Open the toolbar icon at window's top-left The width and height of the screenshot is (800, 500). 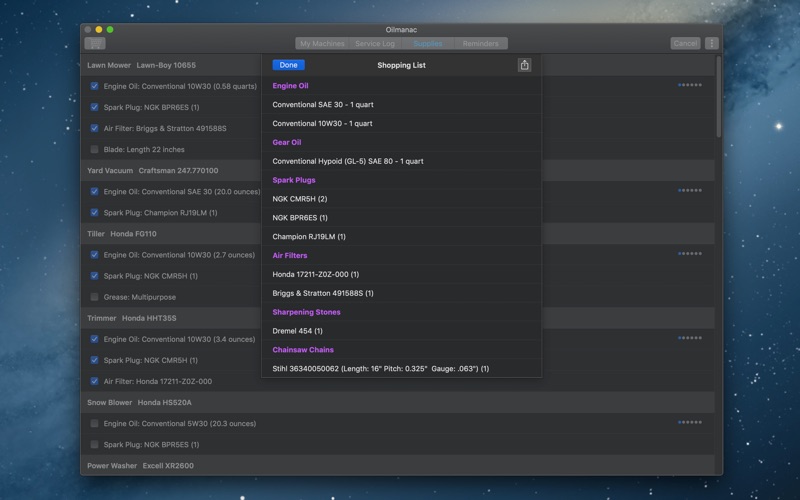coord(95,43)
